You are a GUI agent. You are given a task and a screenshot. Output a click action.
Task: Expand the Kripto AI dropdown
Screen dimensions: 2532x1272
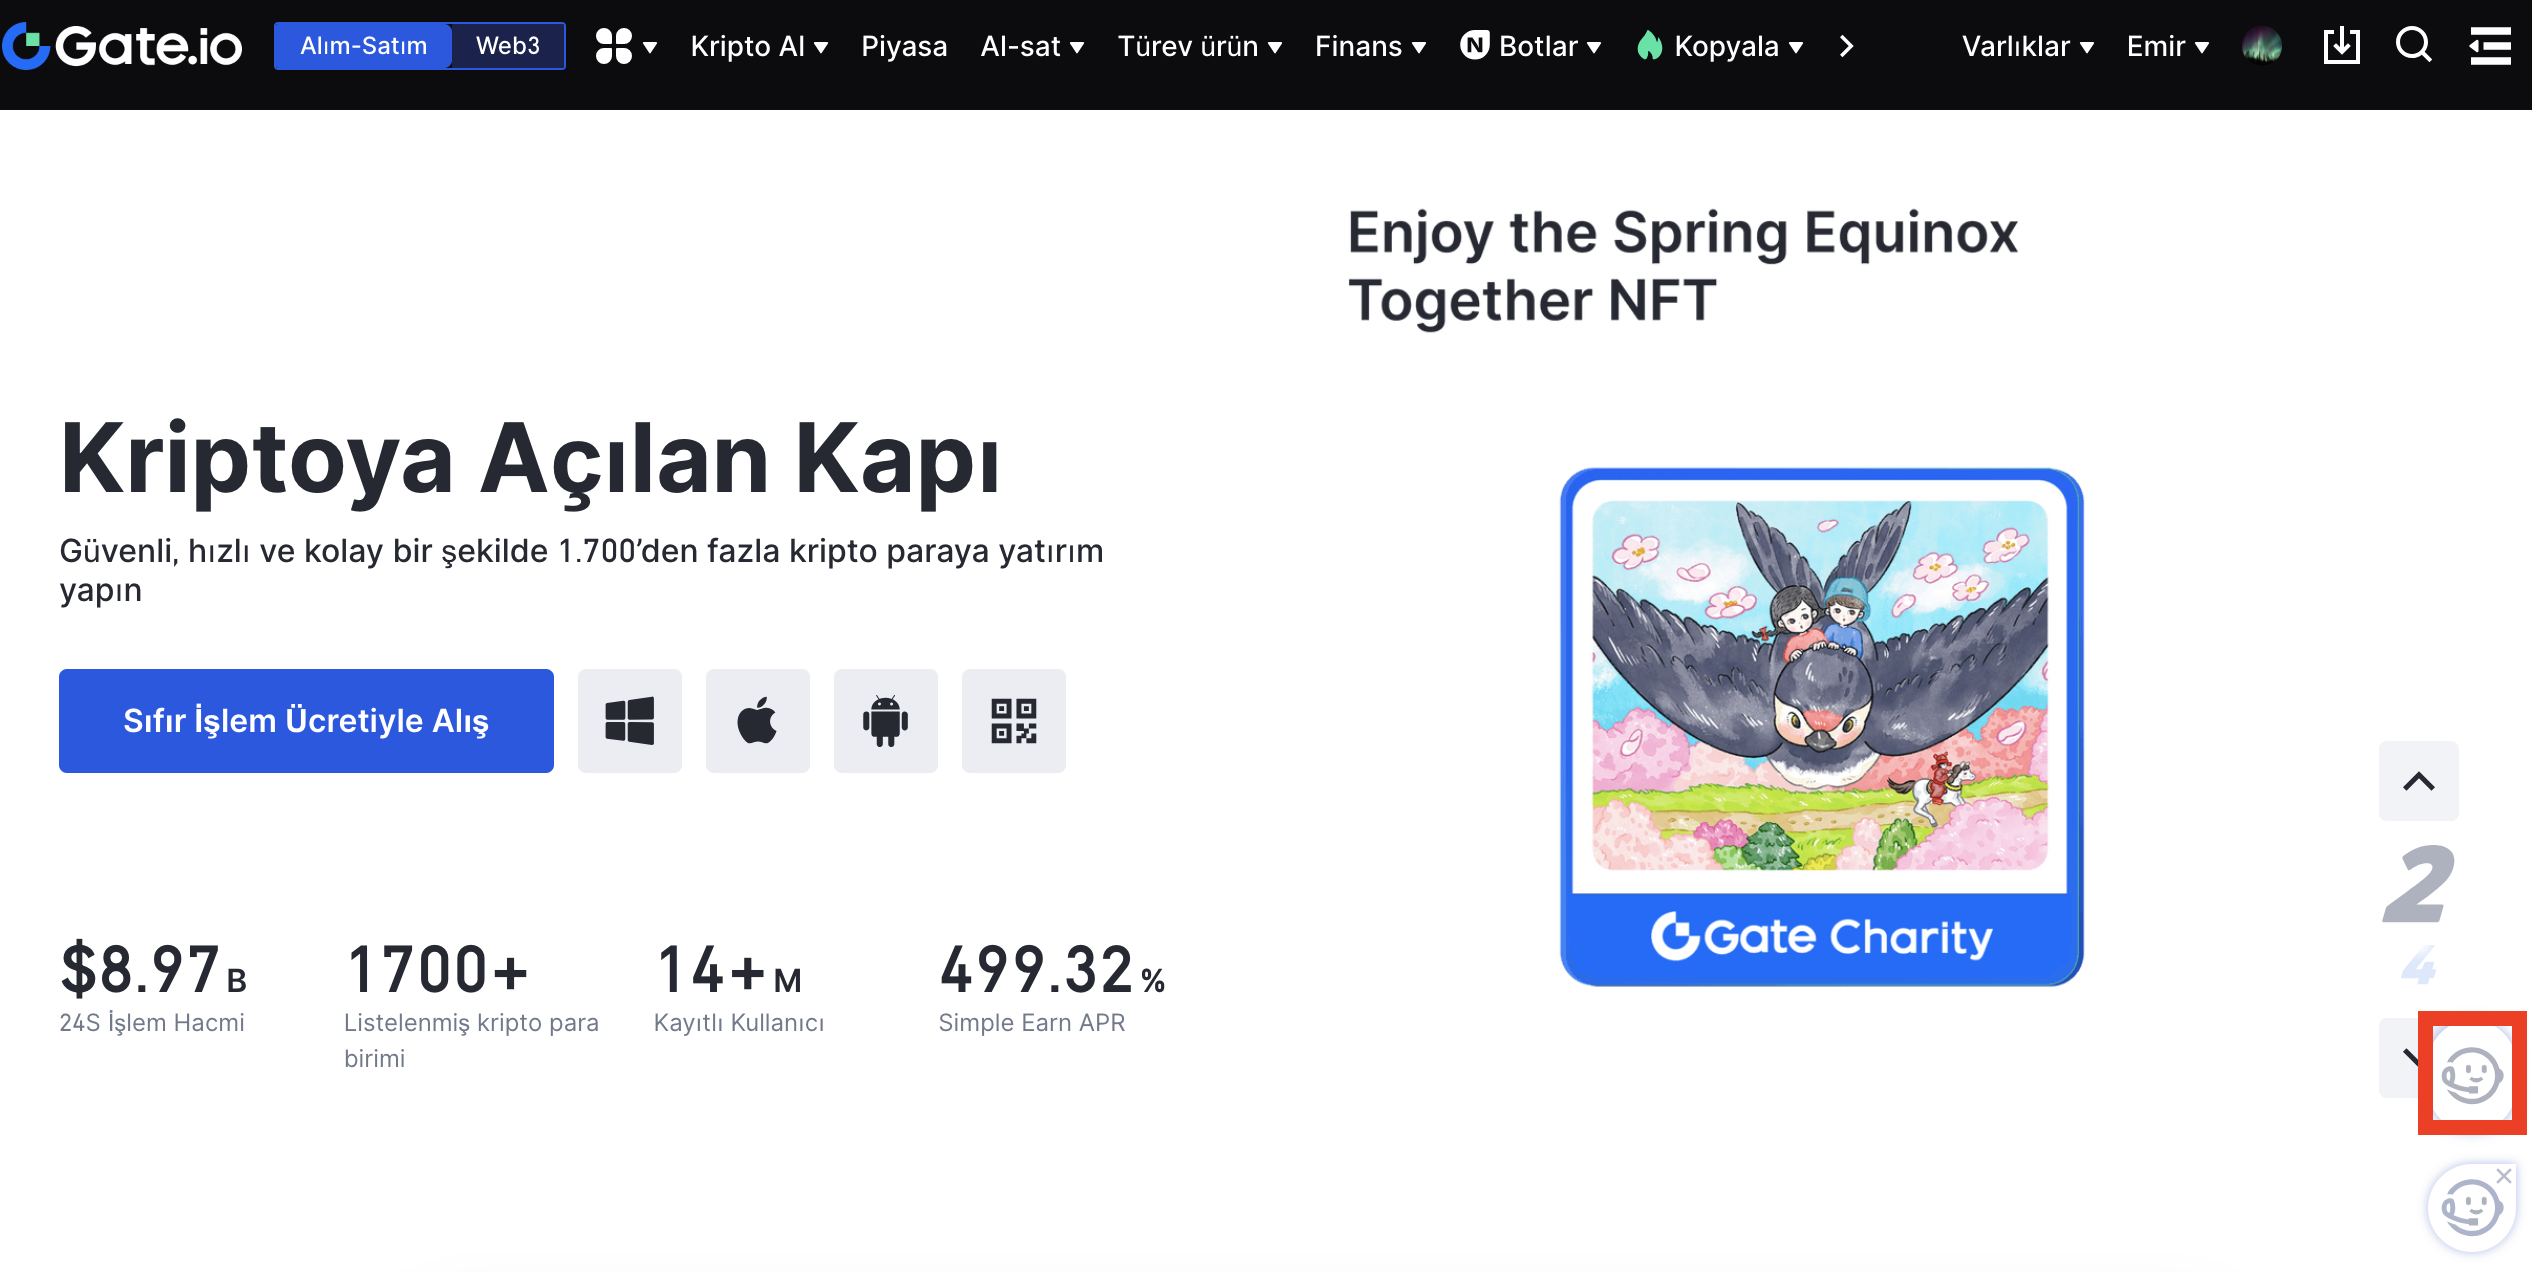pyautogui.click(x=759, y=46)
